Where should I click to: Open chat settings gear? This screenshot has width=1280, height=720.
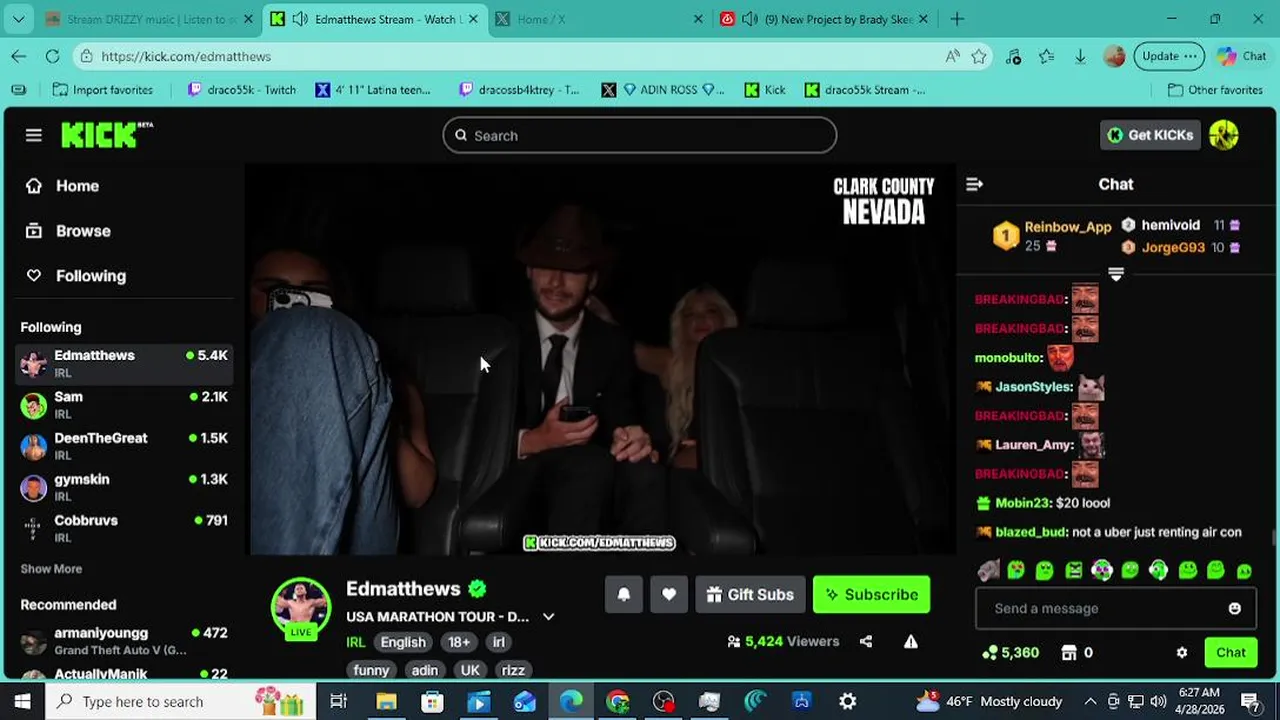coord(1182,652)
